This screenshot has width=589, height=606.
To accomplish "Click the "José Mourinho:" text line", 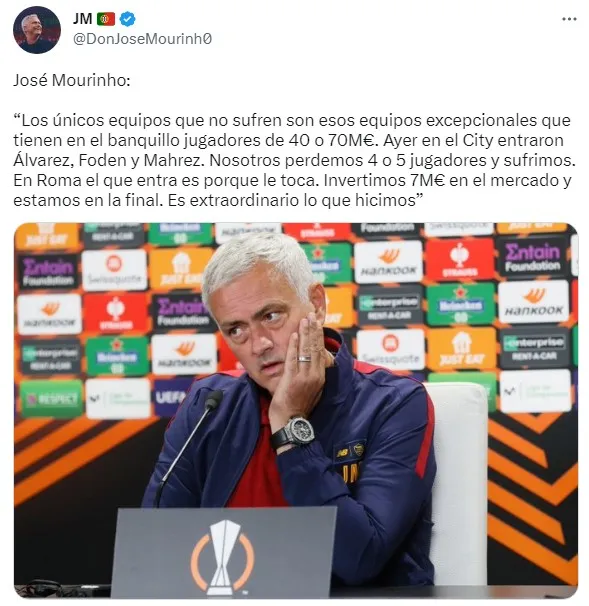I will click(x=72, y=80).
